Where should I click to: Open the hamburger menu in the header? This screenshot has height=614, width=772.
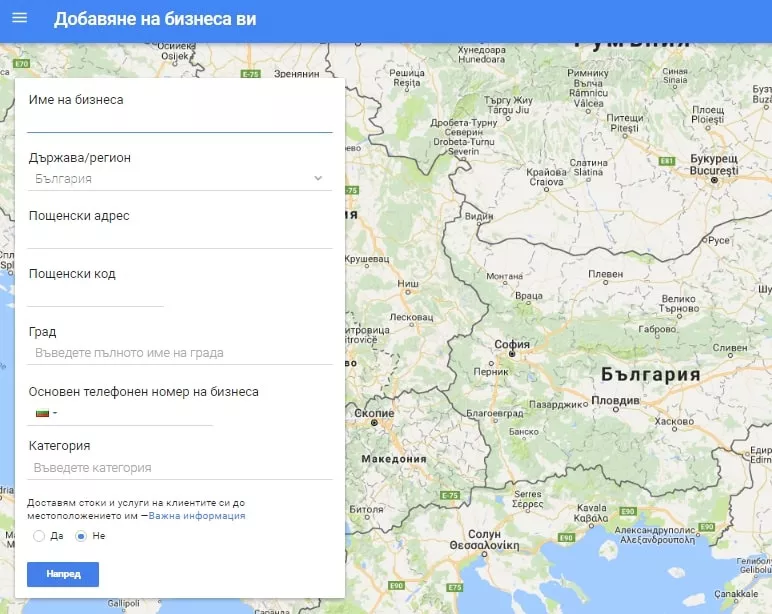pyautogui.click(x=20, y=18)
